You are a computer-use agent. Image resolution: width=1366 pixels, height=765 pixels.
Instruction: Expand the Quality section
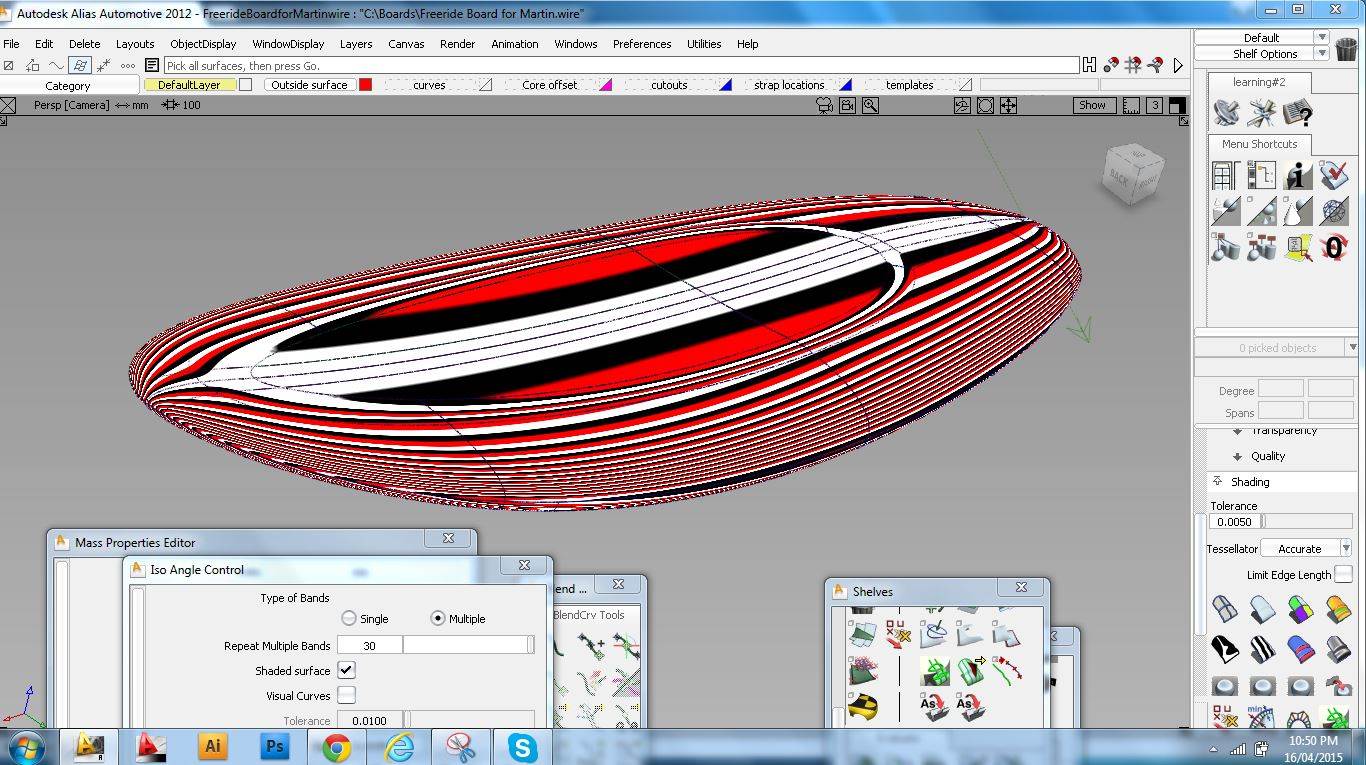click(x=1267, y=456)
